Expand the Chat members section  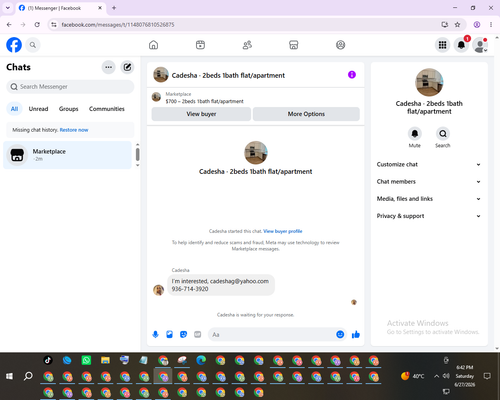click(429, 182)
